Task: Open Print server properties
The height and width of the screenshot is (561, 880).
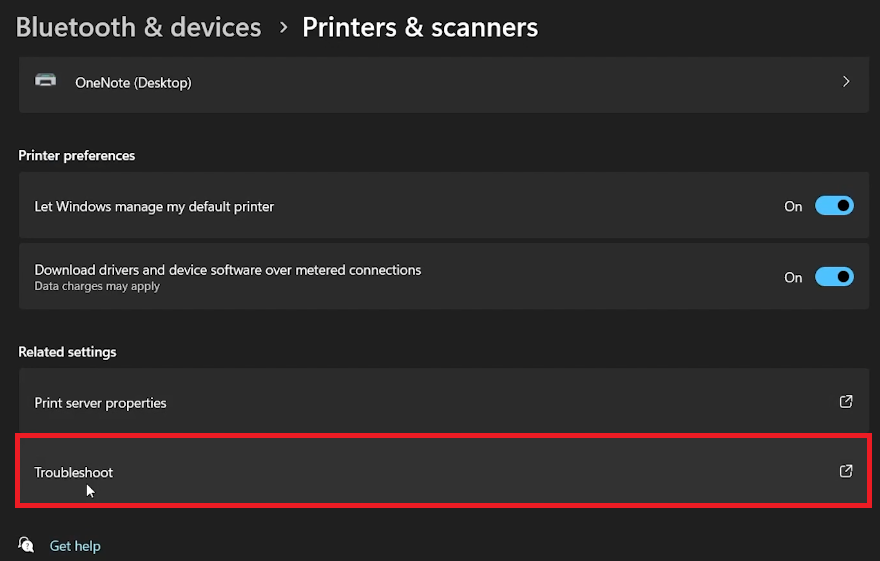Action: pyautogui.click(x=100, y=403)
